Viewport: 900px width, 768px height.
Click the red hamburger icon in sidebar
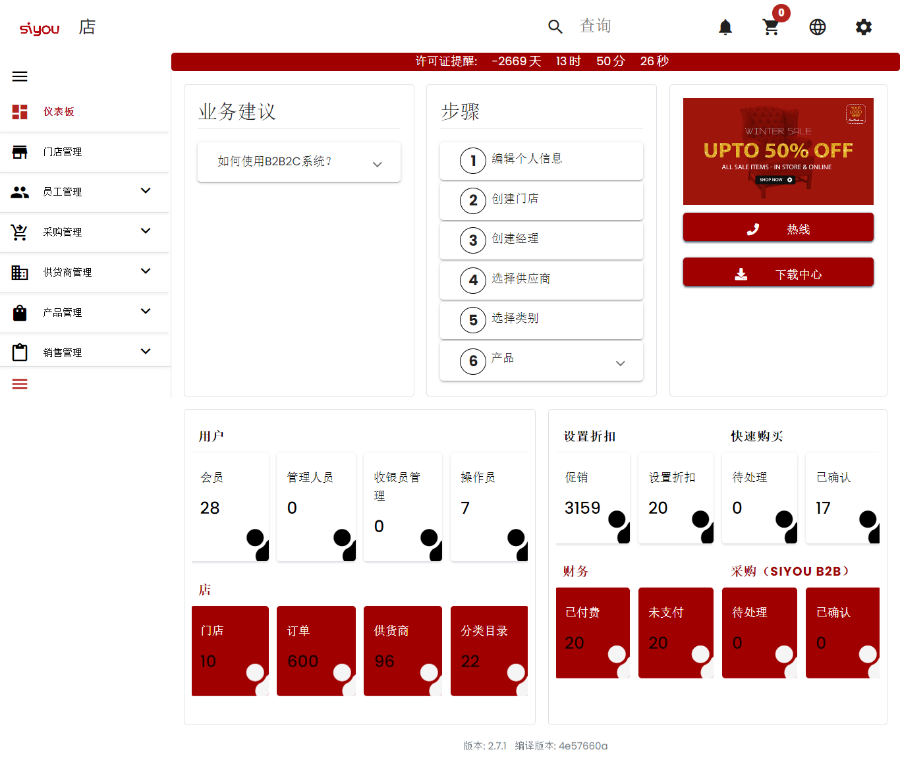click(20, 384)
